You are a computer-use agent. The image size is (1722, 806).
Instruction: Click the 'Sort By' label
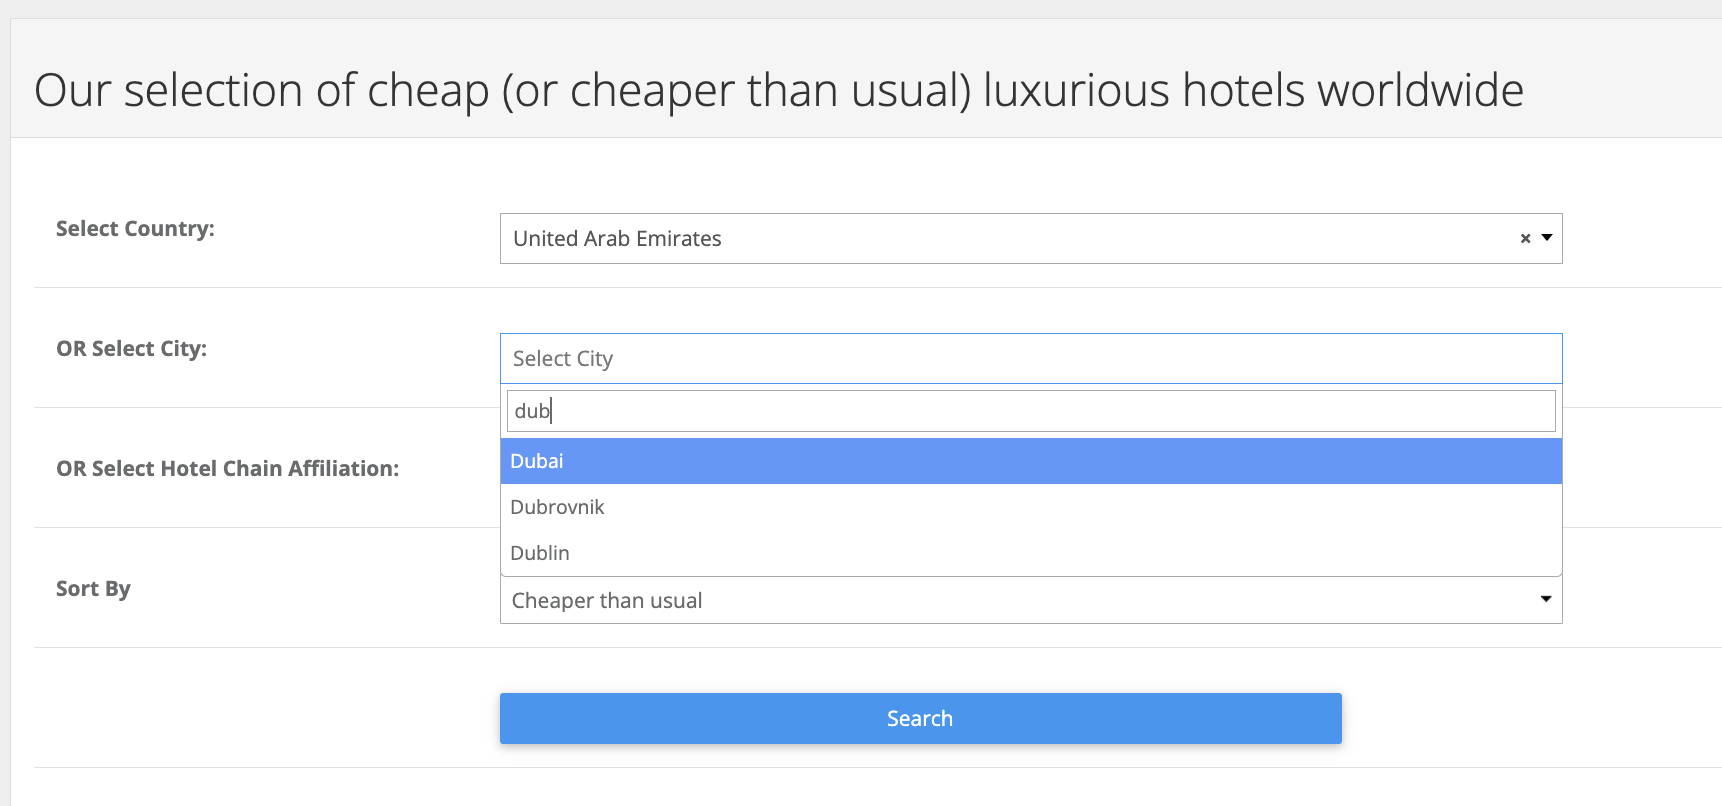(x=93, y=589)
